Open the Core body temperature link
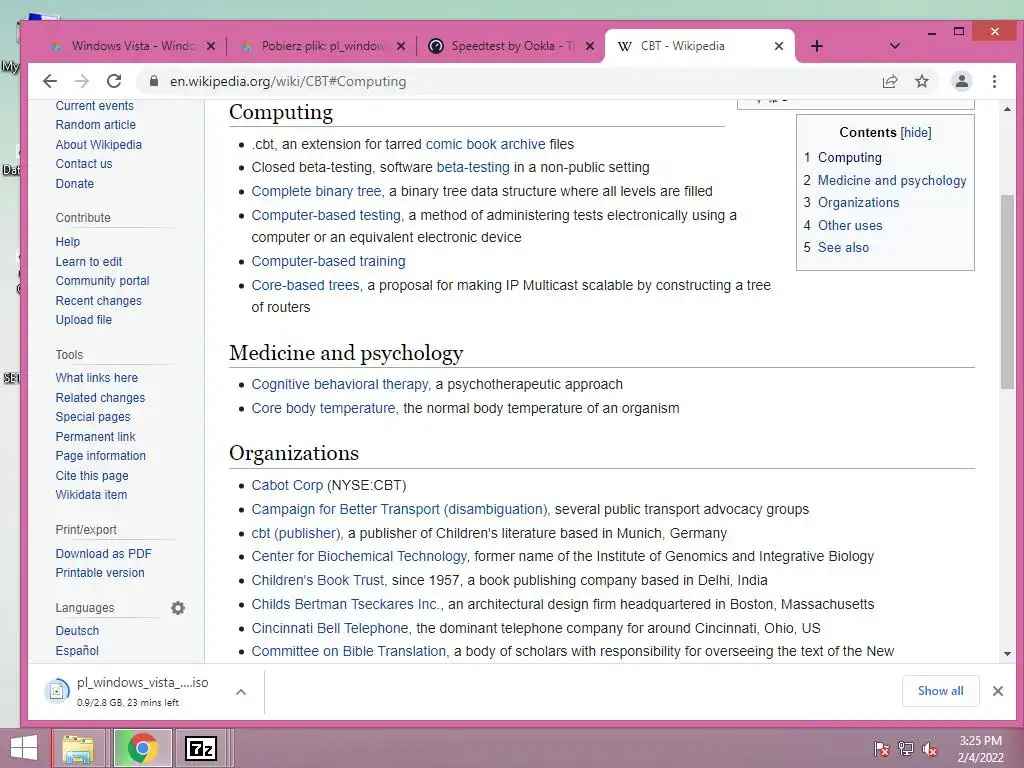This screenshot has height=768, width=1024. [x=323, y=408]
